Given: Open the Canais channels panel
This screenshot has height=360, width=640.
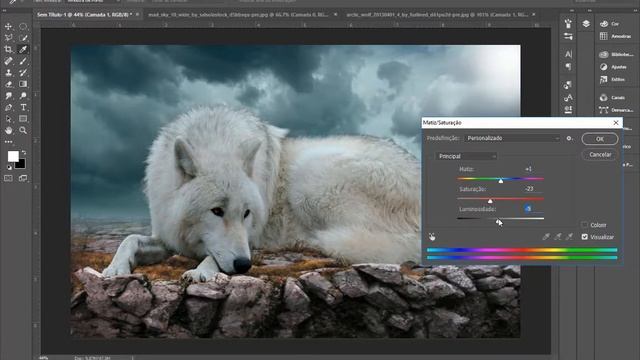Looking at the screenshot, I should [612, 98].
